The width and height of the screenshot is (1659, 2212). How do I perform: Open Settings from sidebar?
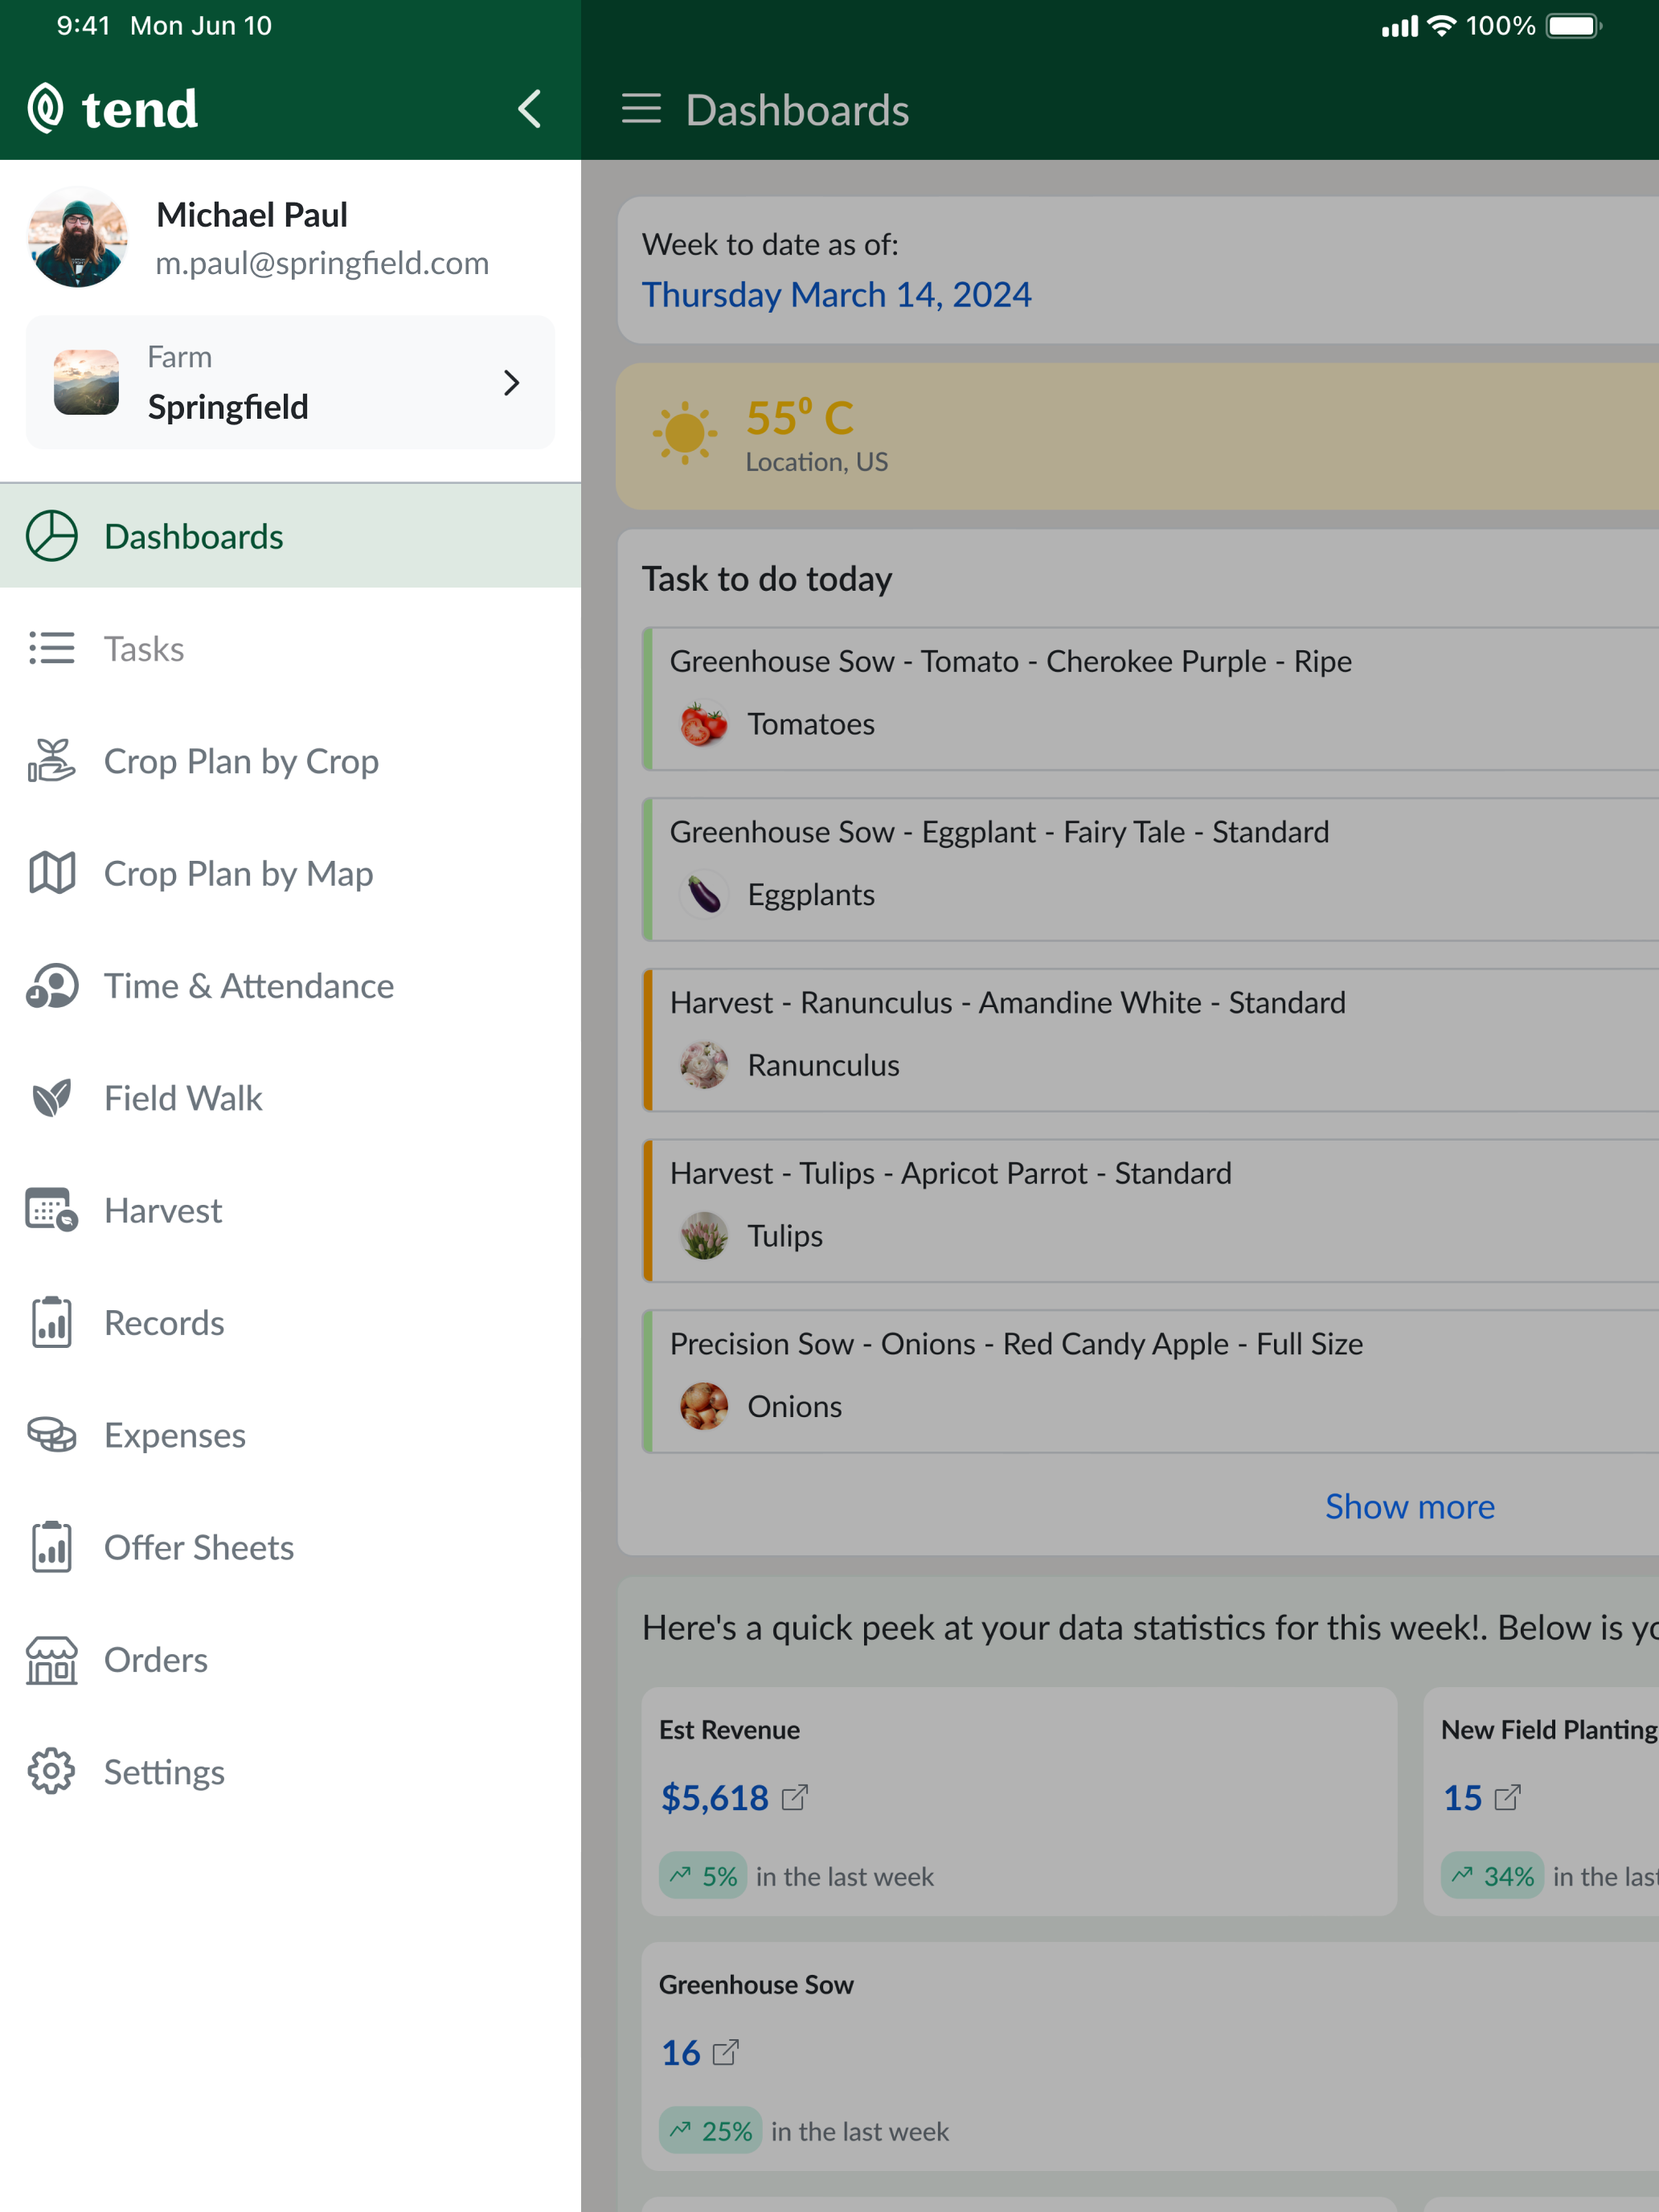[x=290, y=1772]
